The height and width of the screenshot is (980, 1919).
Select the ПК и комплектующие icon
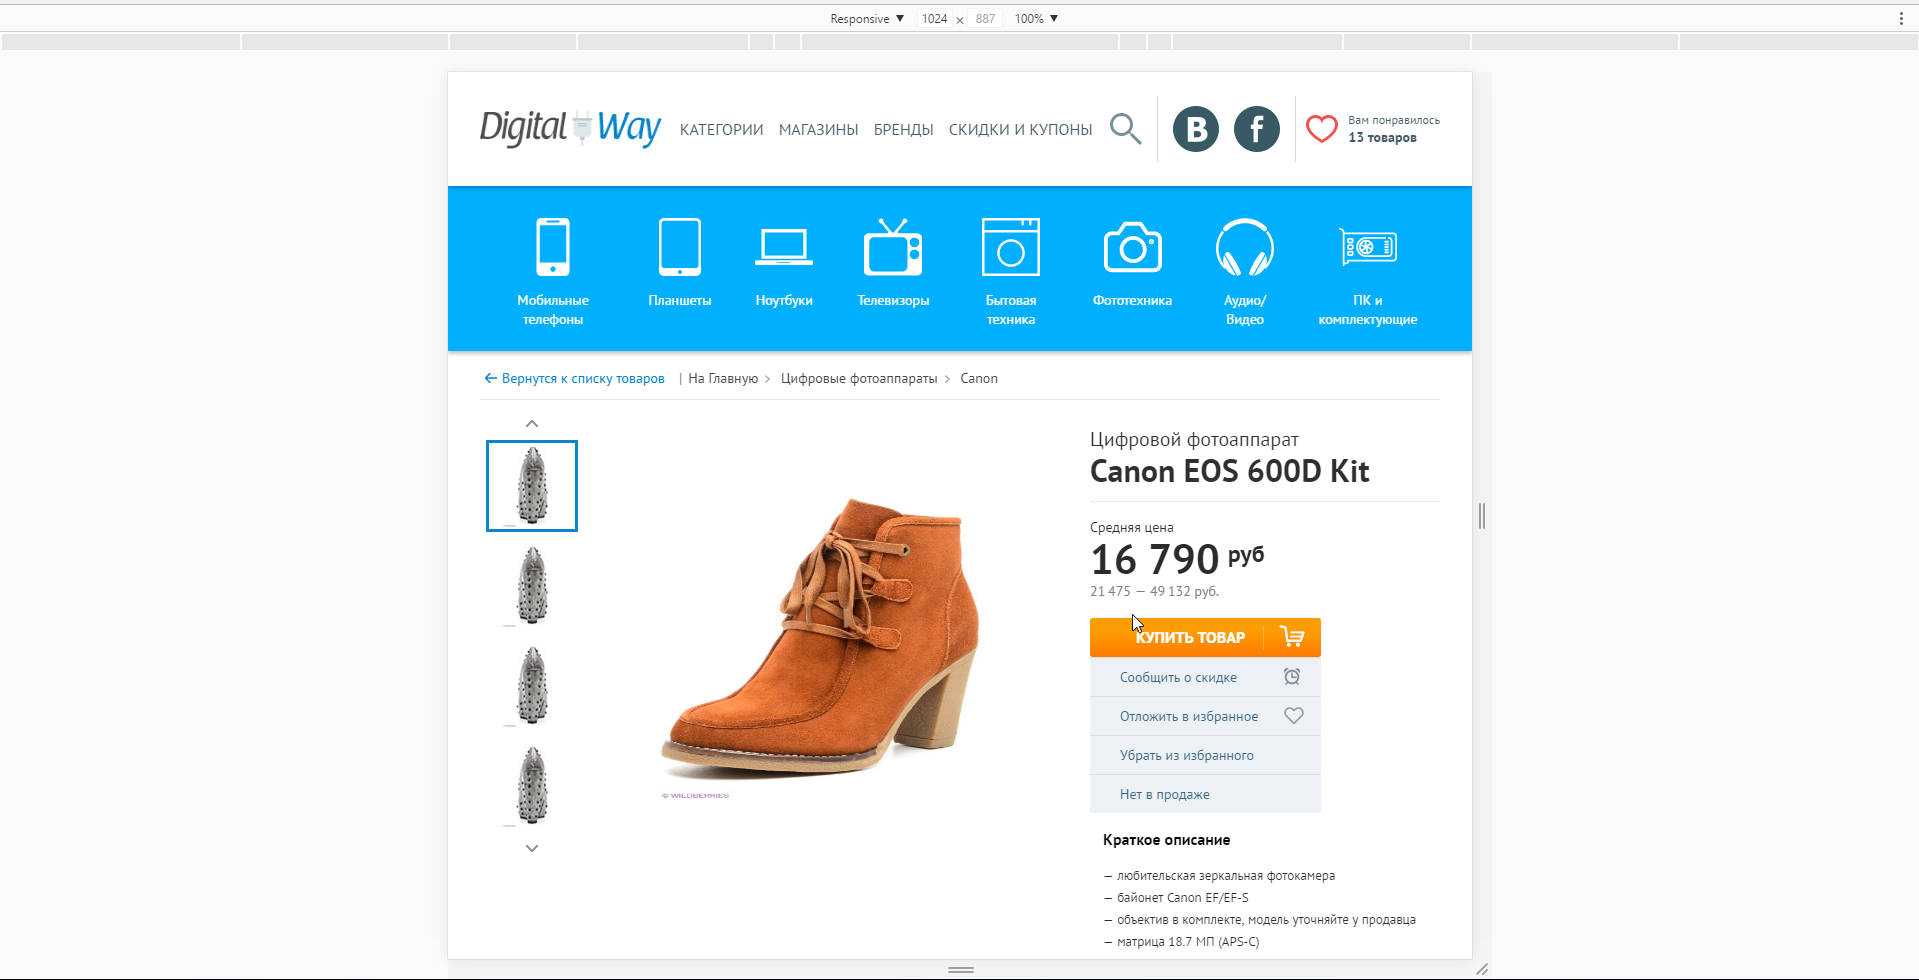[1368, 247]
